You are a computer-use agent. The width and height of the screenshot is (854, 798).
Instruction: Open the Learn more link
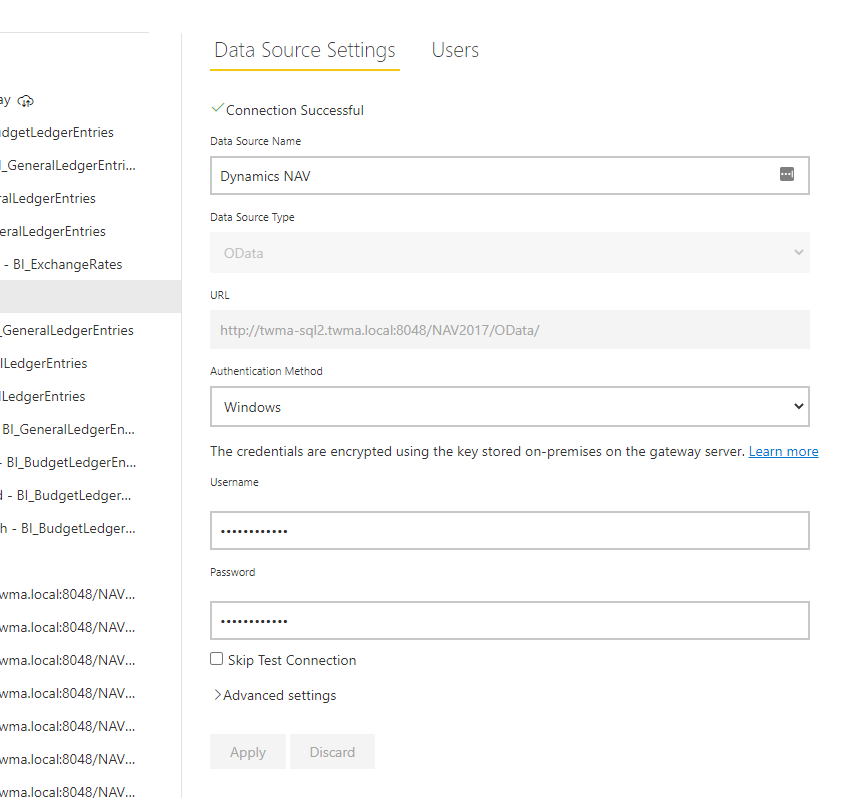point(783,451)
